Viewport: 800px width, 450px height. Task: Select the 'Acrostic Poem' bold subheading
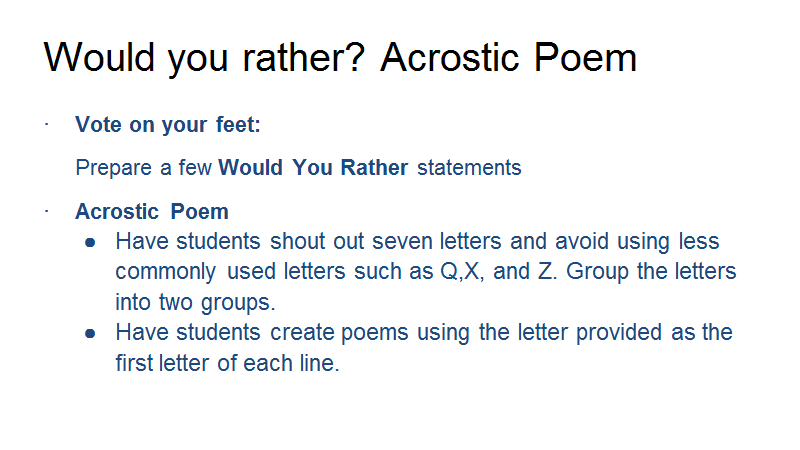pos(152,212)
